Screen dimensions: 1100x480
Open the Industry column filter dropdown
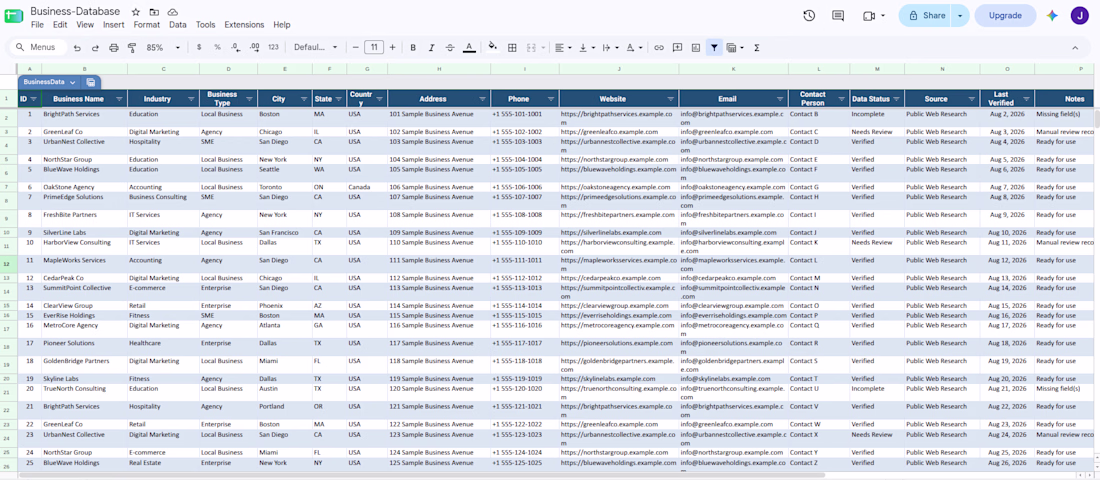point(192,99)
